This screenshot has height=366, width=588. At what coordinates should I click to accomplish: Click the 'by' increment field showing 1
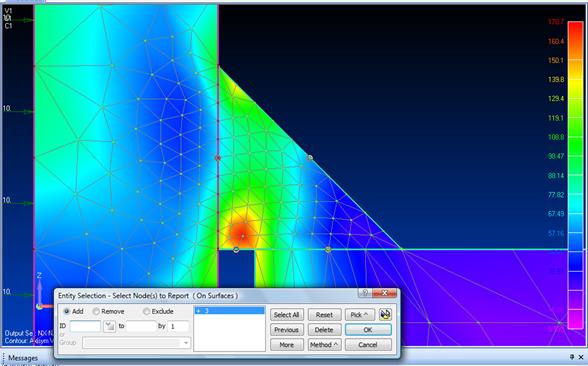(x=178, y=326)
